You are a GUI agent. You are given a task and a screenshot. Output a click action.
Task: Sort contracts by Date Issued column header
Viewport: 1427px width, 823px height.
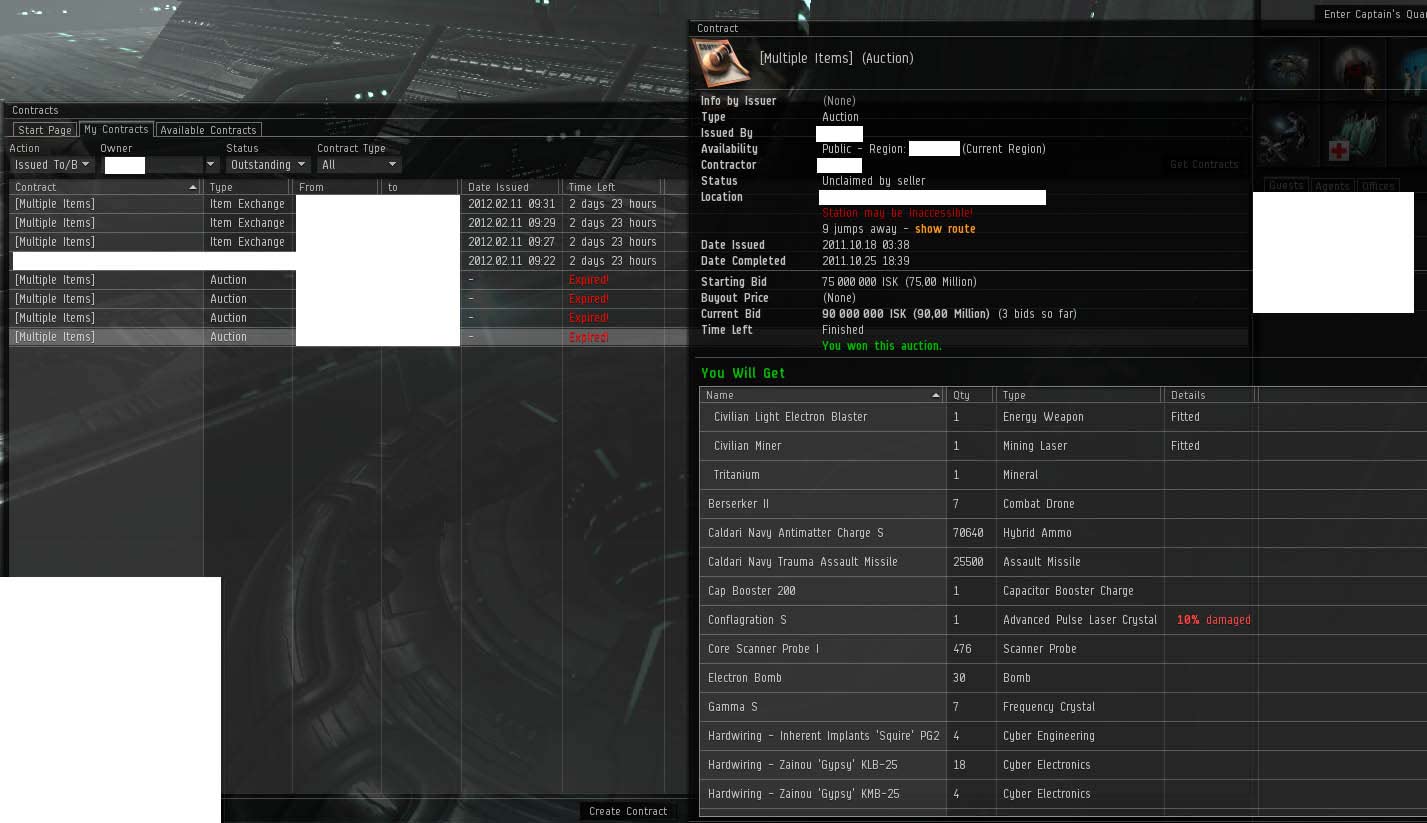511,187
